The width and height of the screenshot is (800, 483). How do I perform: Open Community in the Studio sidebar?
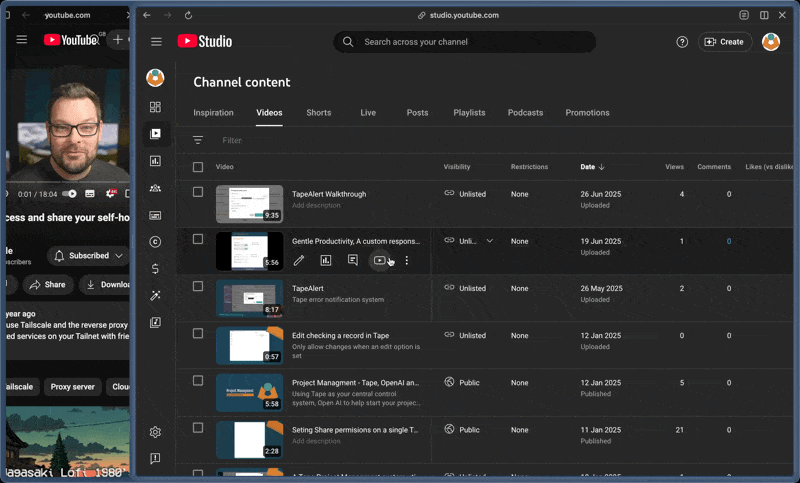pos(155,188)
